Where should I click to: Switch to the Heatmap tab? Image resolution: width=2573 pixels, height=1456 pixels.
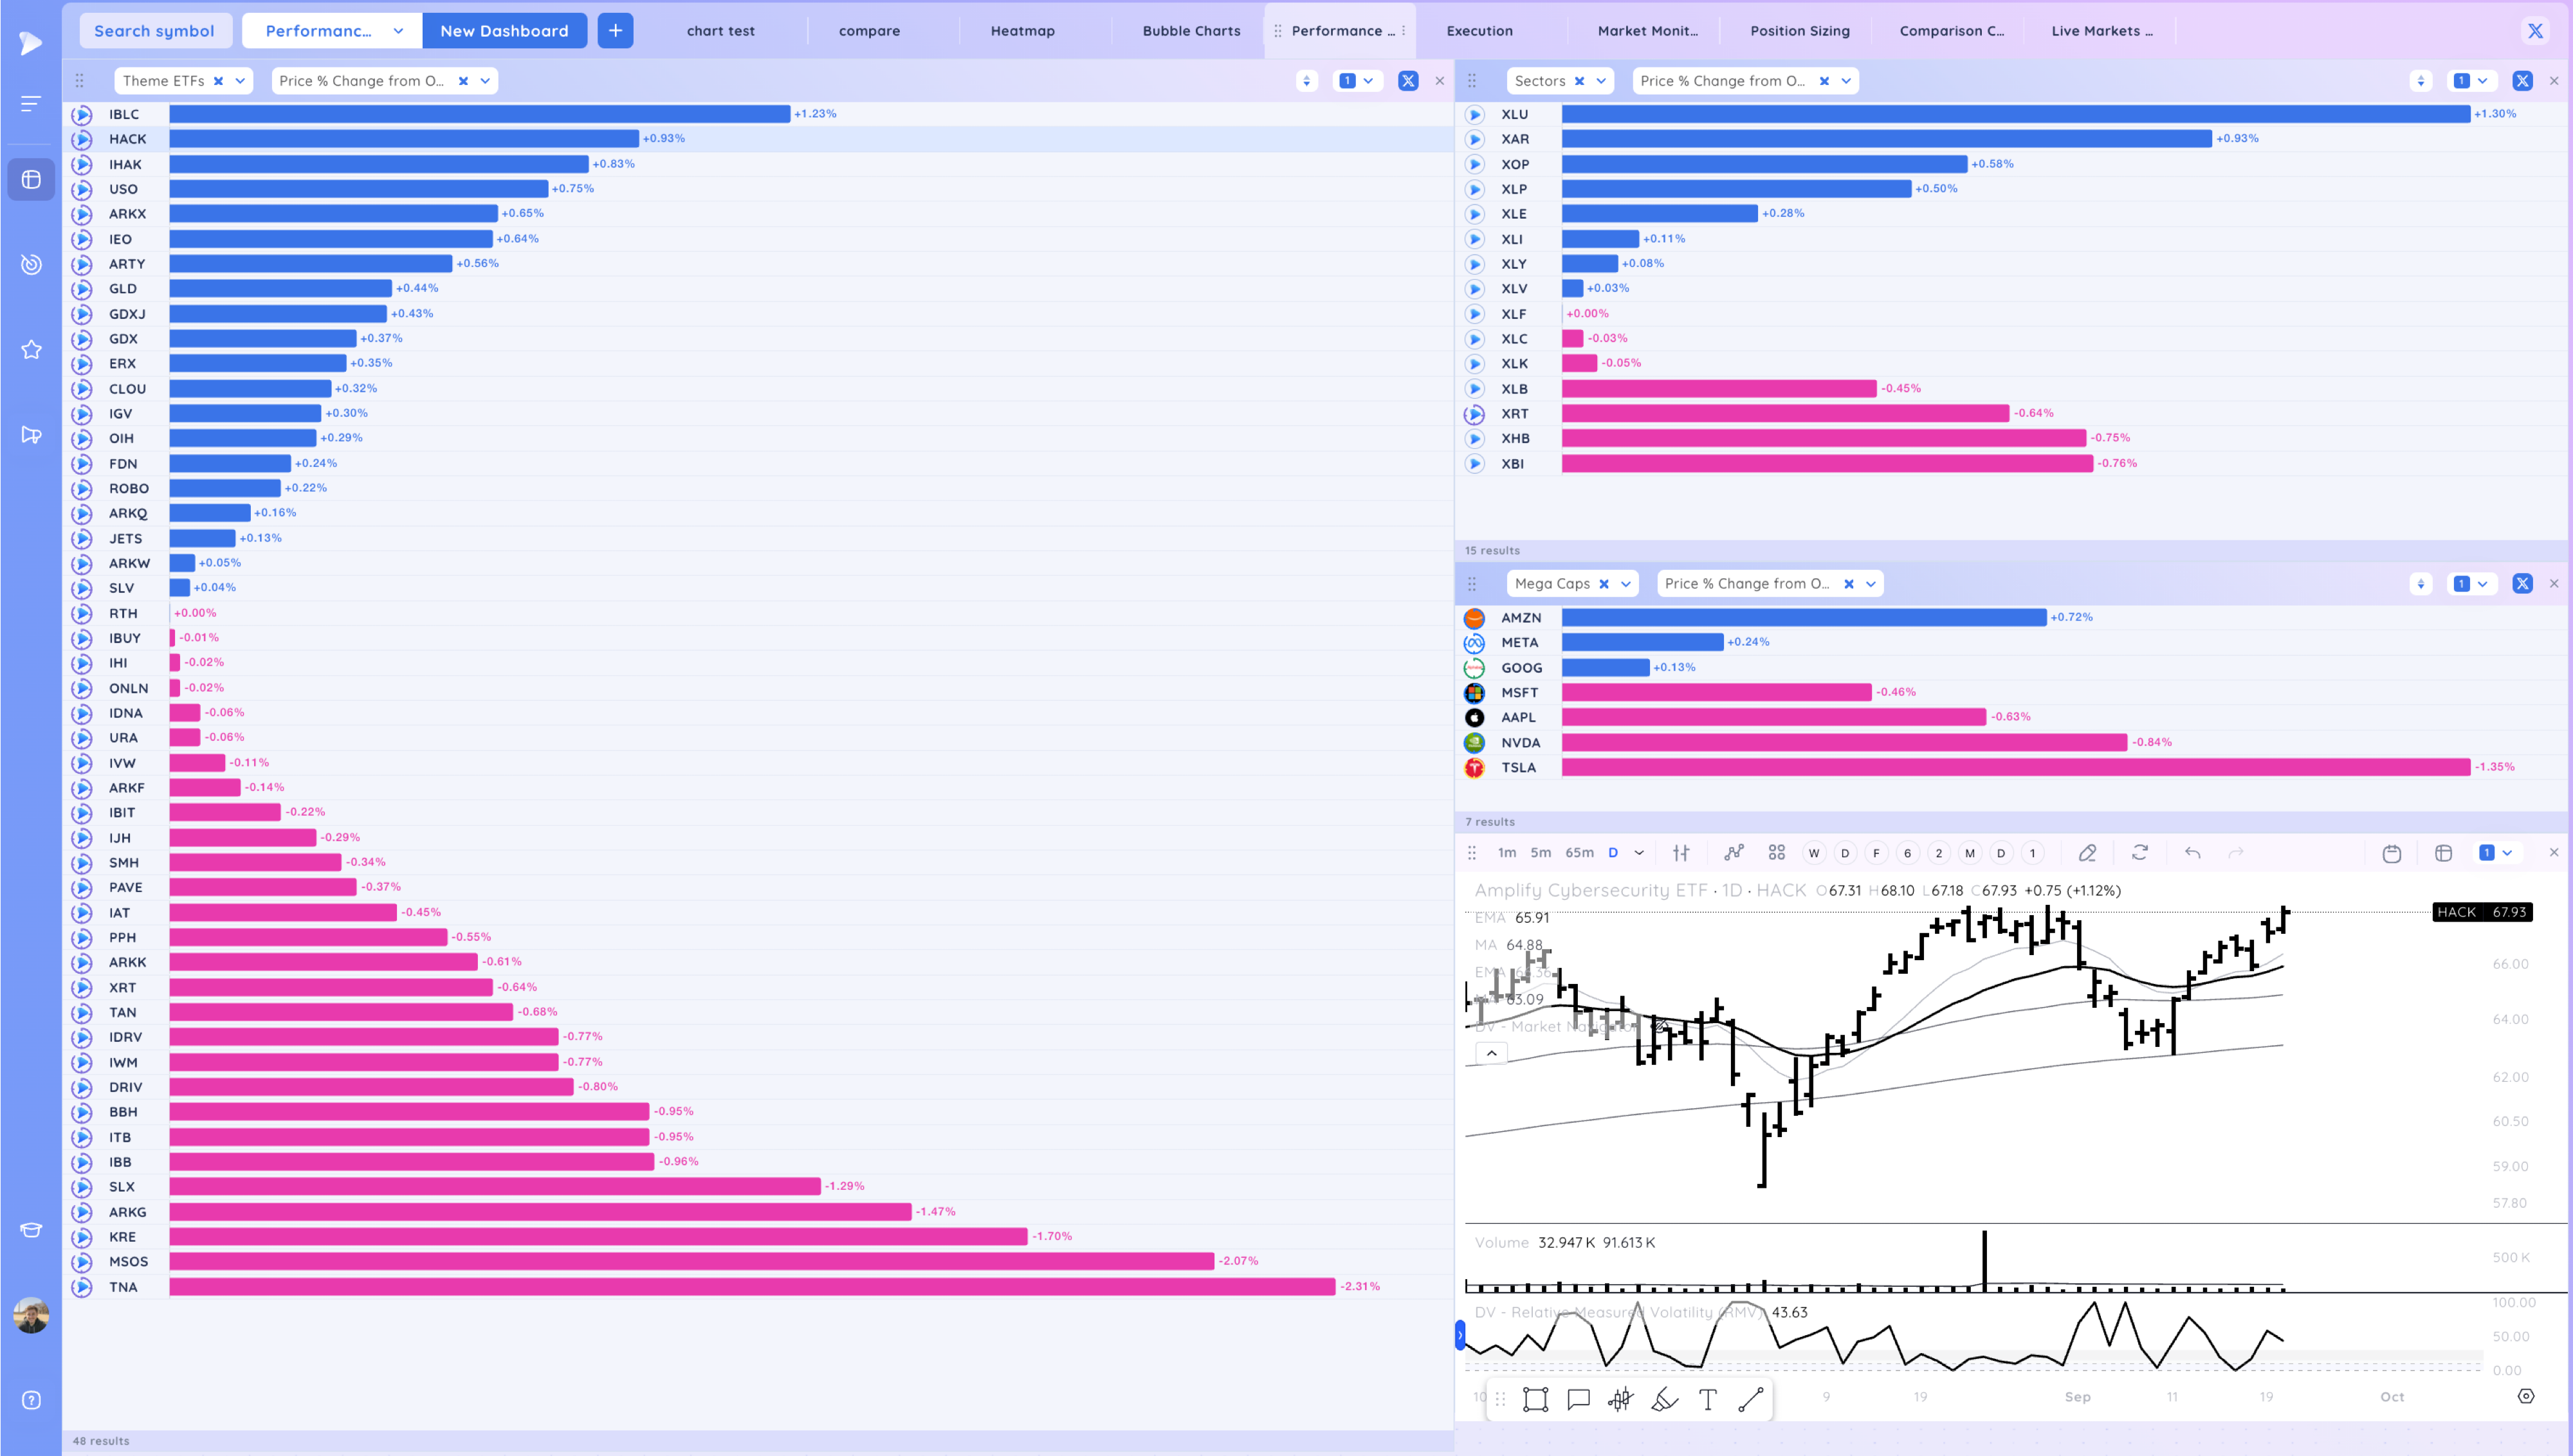[x=1022, y=31]
